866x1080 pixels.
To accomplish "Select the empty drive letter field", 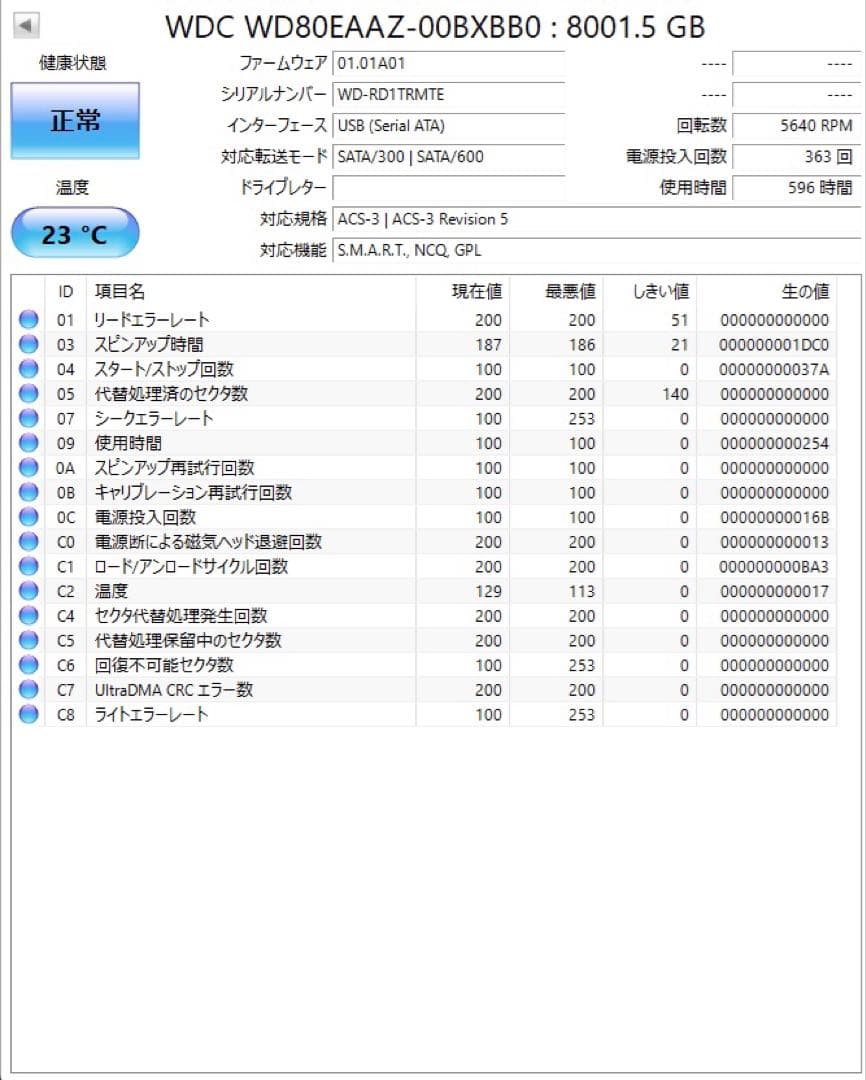I will coord(449,187).
